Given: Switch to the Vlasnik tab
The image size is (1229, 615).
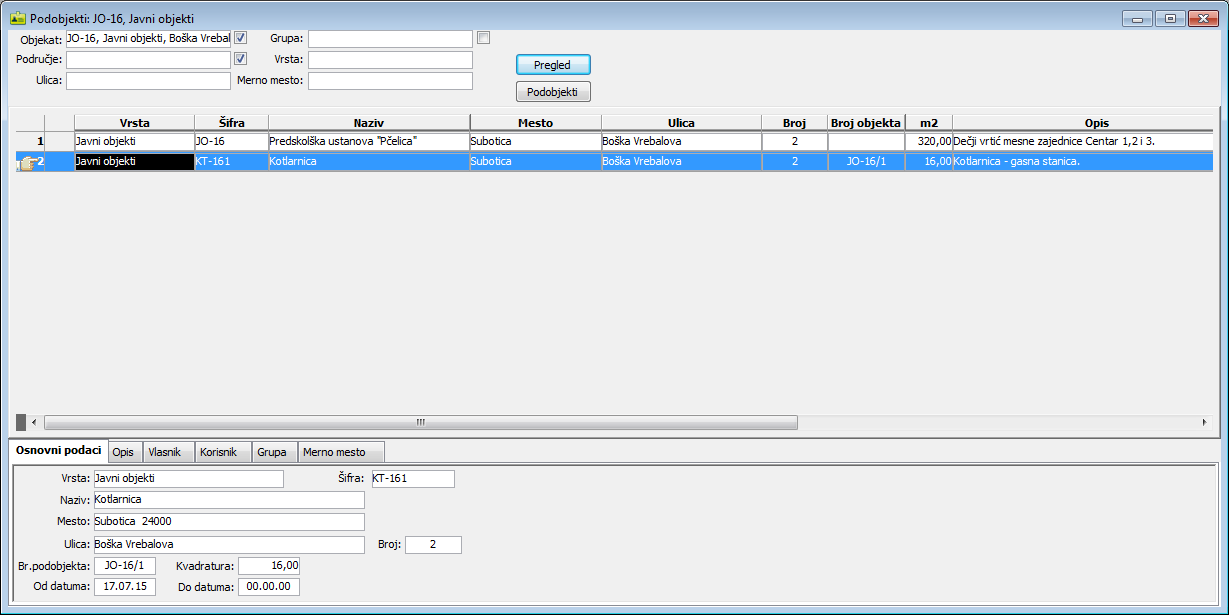Looking at the screenshot, I should pyautogui.click(x=165, y=452).
